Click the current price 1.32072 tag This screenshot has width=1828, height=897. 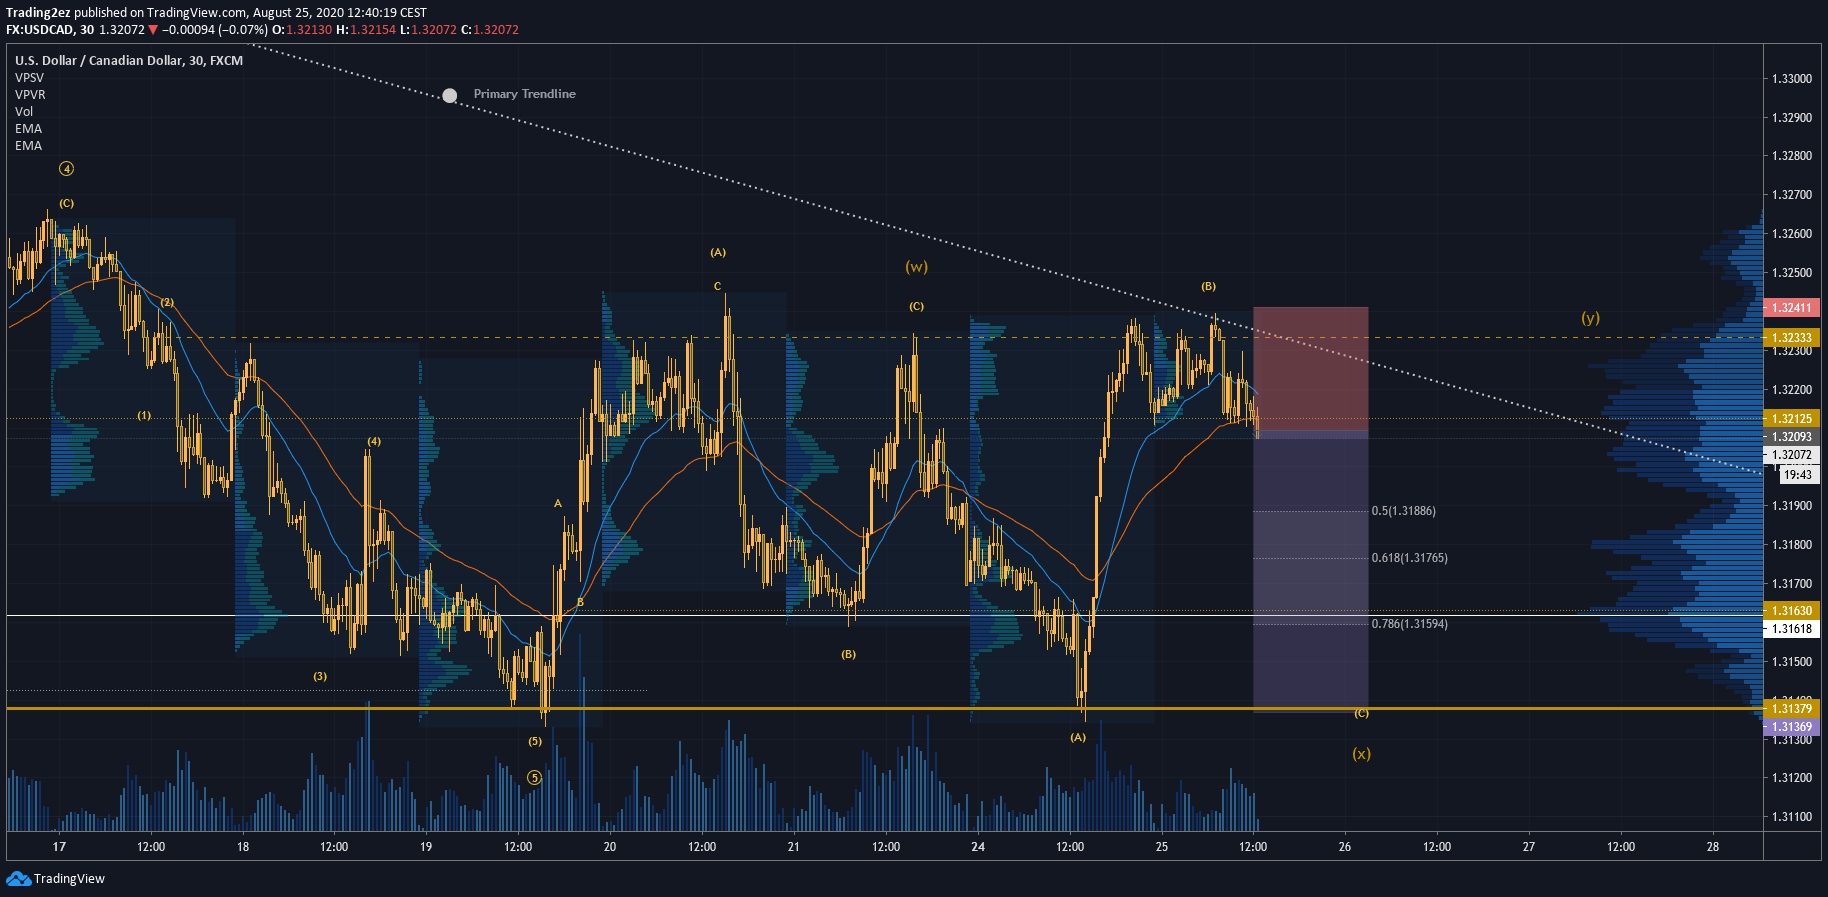tap(1792, 455)
